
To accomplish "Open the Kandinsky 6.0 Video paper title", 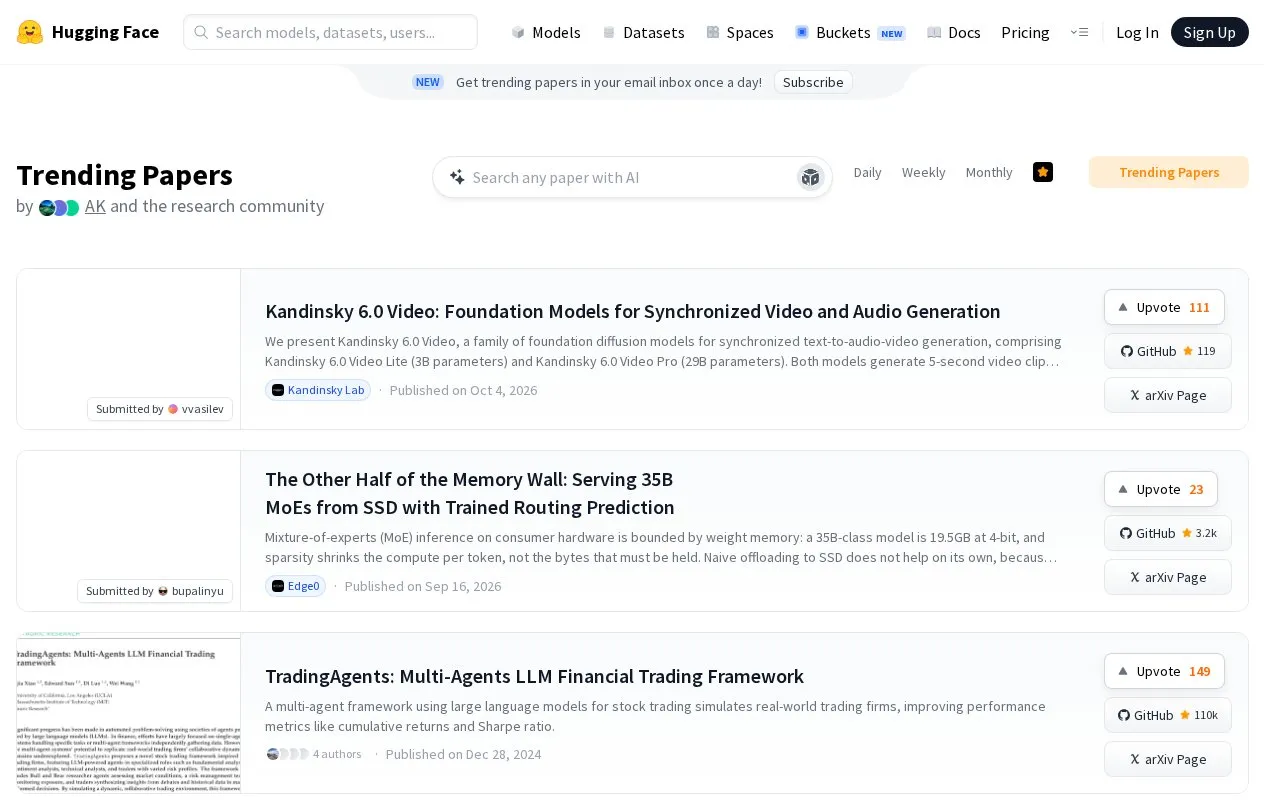I will click(633, 311).
